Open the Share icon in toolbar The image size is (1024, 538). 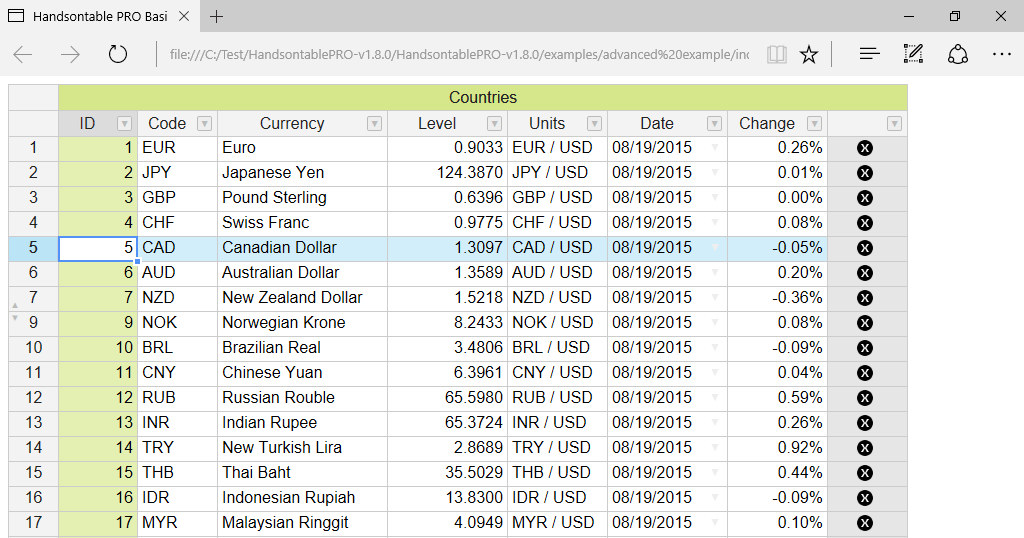click(958, 54)
